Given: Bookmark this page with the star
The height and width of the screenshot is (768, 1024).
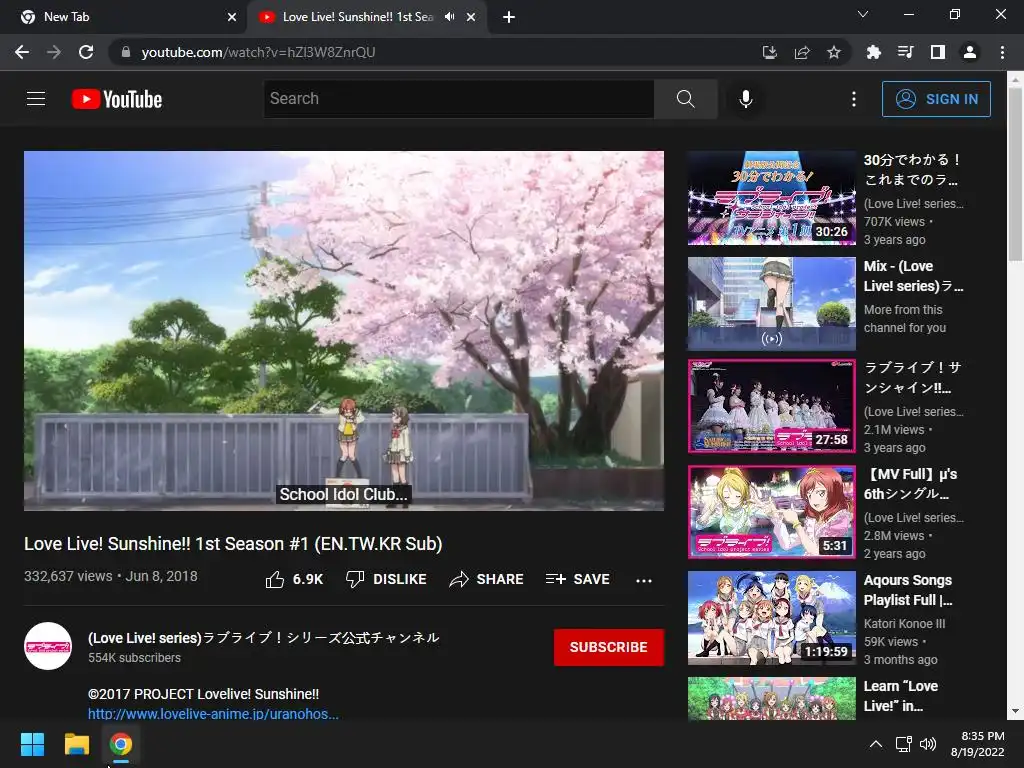Looking at the screenshot, I should [x=834, y=52].
